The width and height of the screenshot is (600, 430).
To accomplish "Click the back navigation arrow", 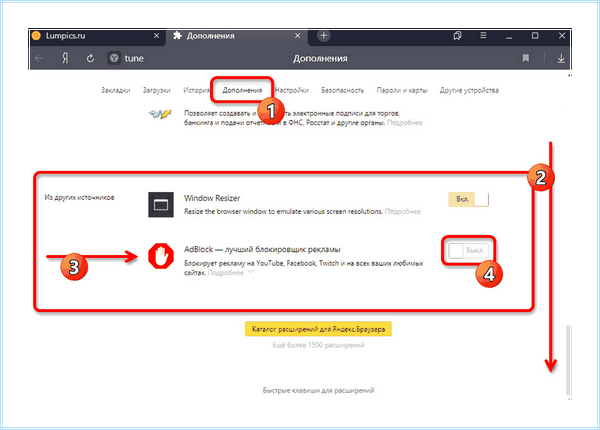I will (39, 59).
